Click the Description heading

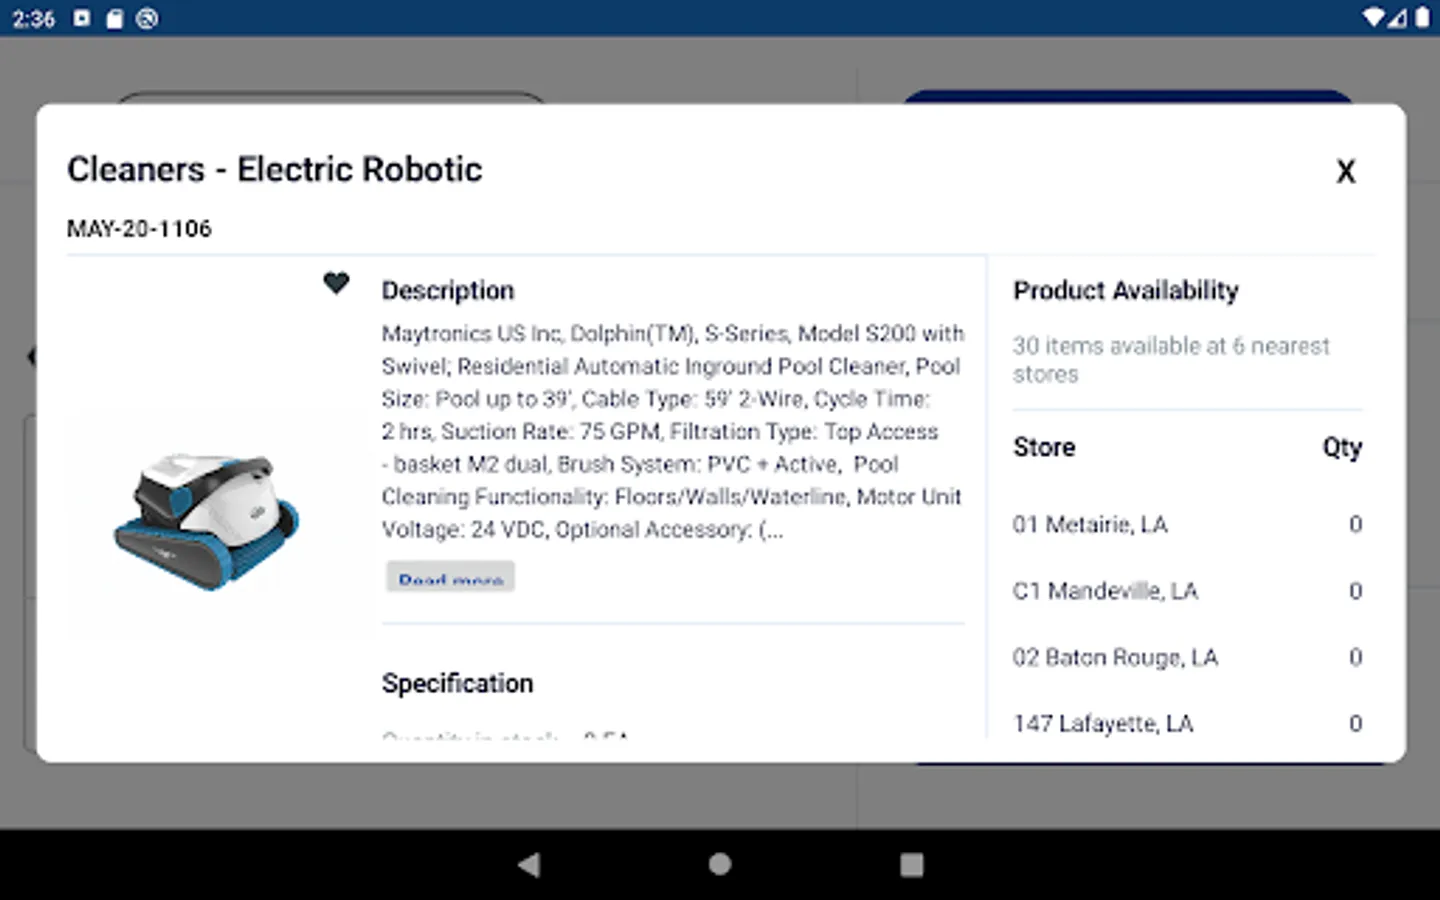pyautogui.click(x=448, y=291)
